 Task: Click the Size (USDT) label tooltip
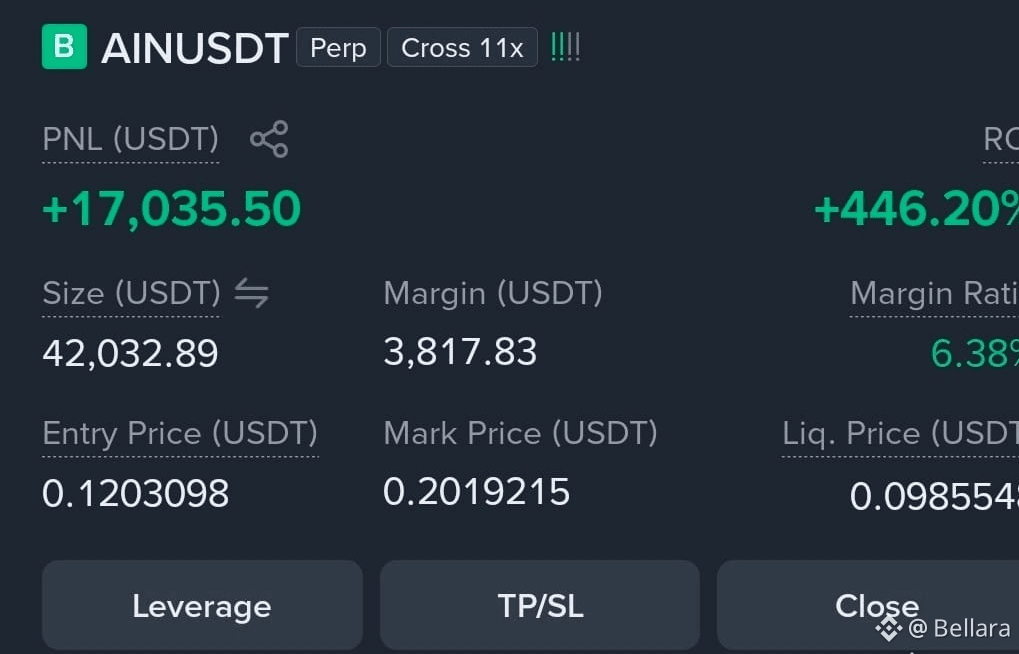(131, 293)
